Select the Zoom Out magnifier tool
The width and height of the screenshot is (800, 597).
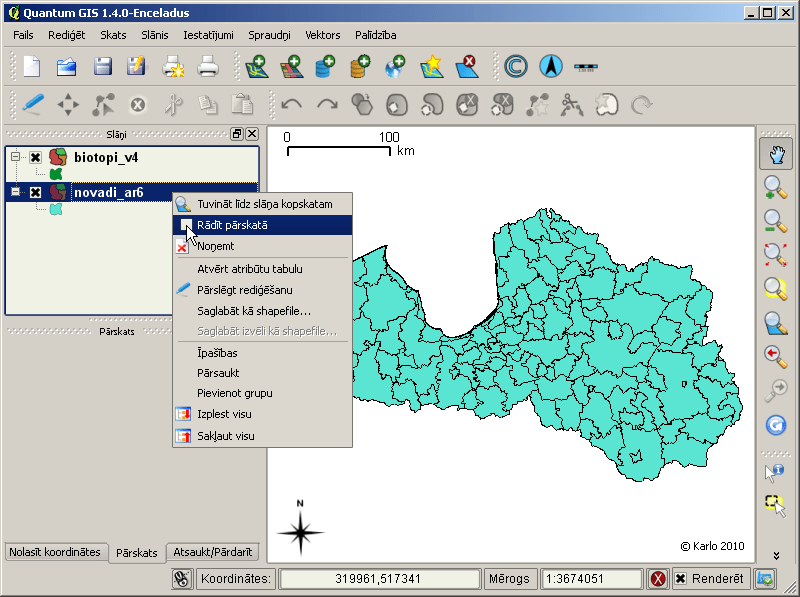point(776,221)
